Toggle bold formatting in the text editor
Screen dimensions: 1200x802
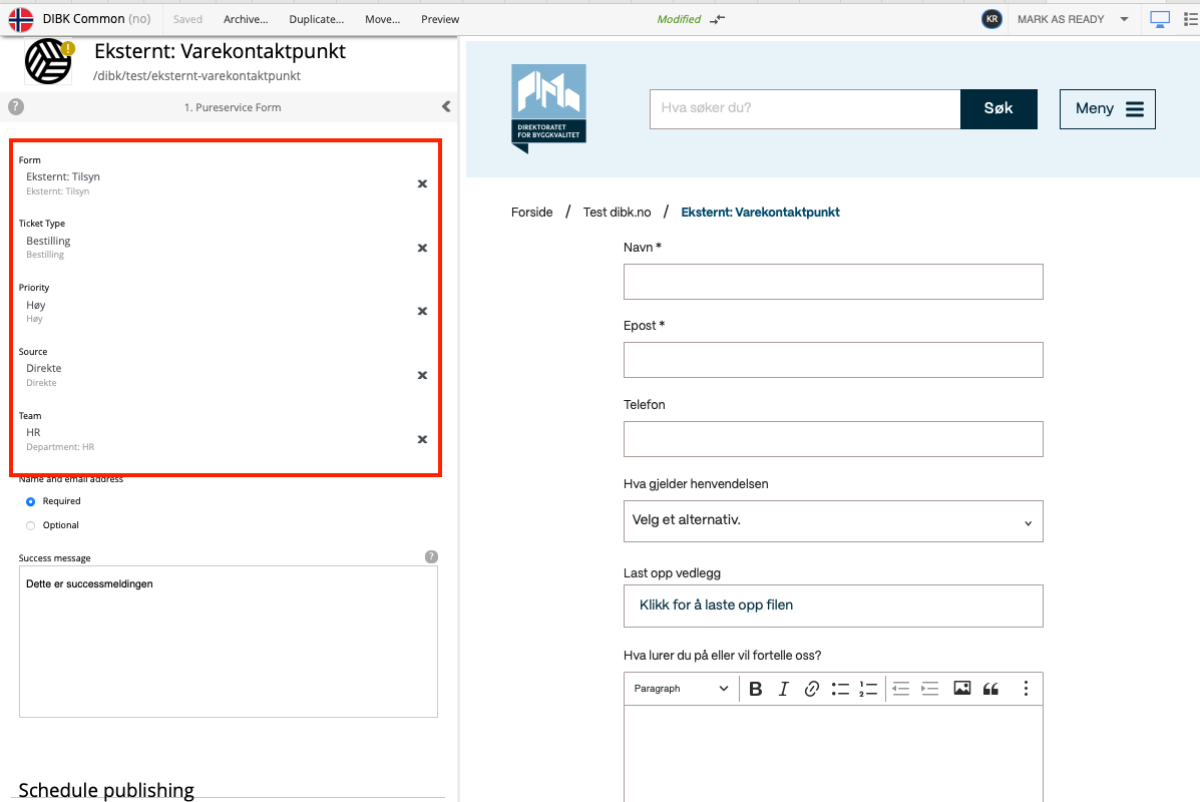(755, 688)
